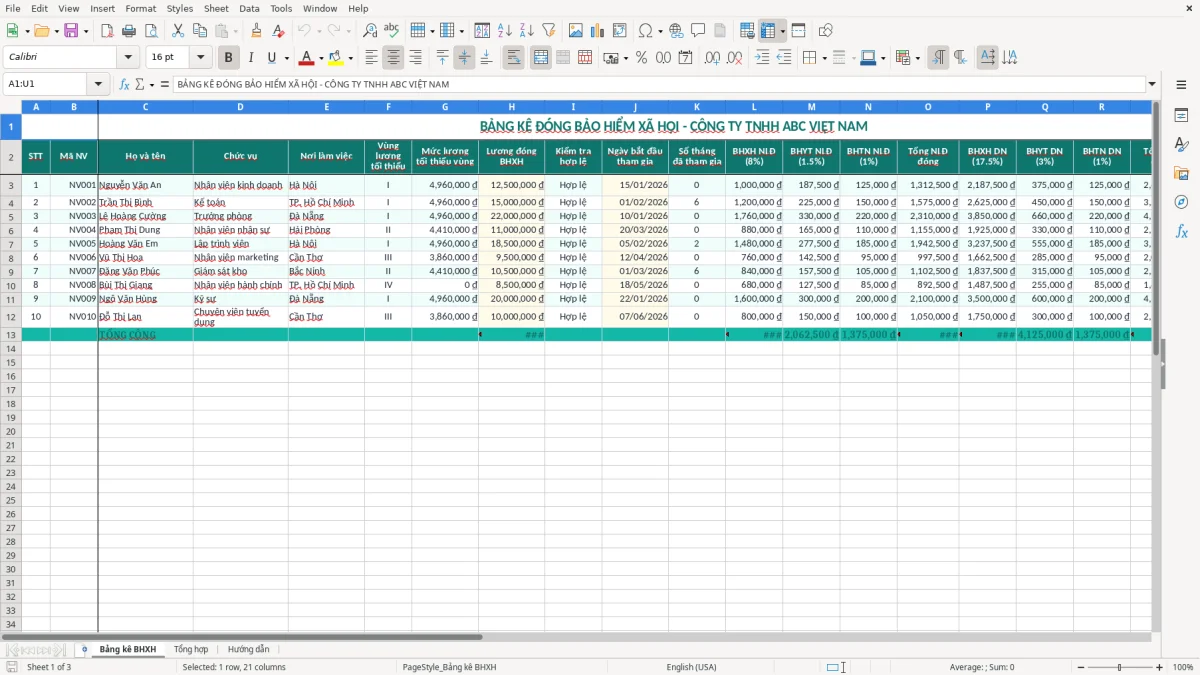This screenshot has height=675, width=1200.
Task: Click PageStyle_Bảng kê BHXH status entry
Action: (x=449, y=667)
